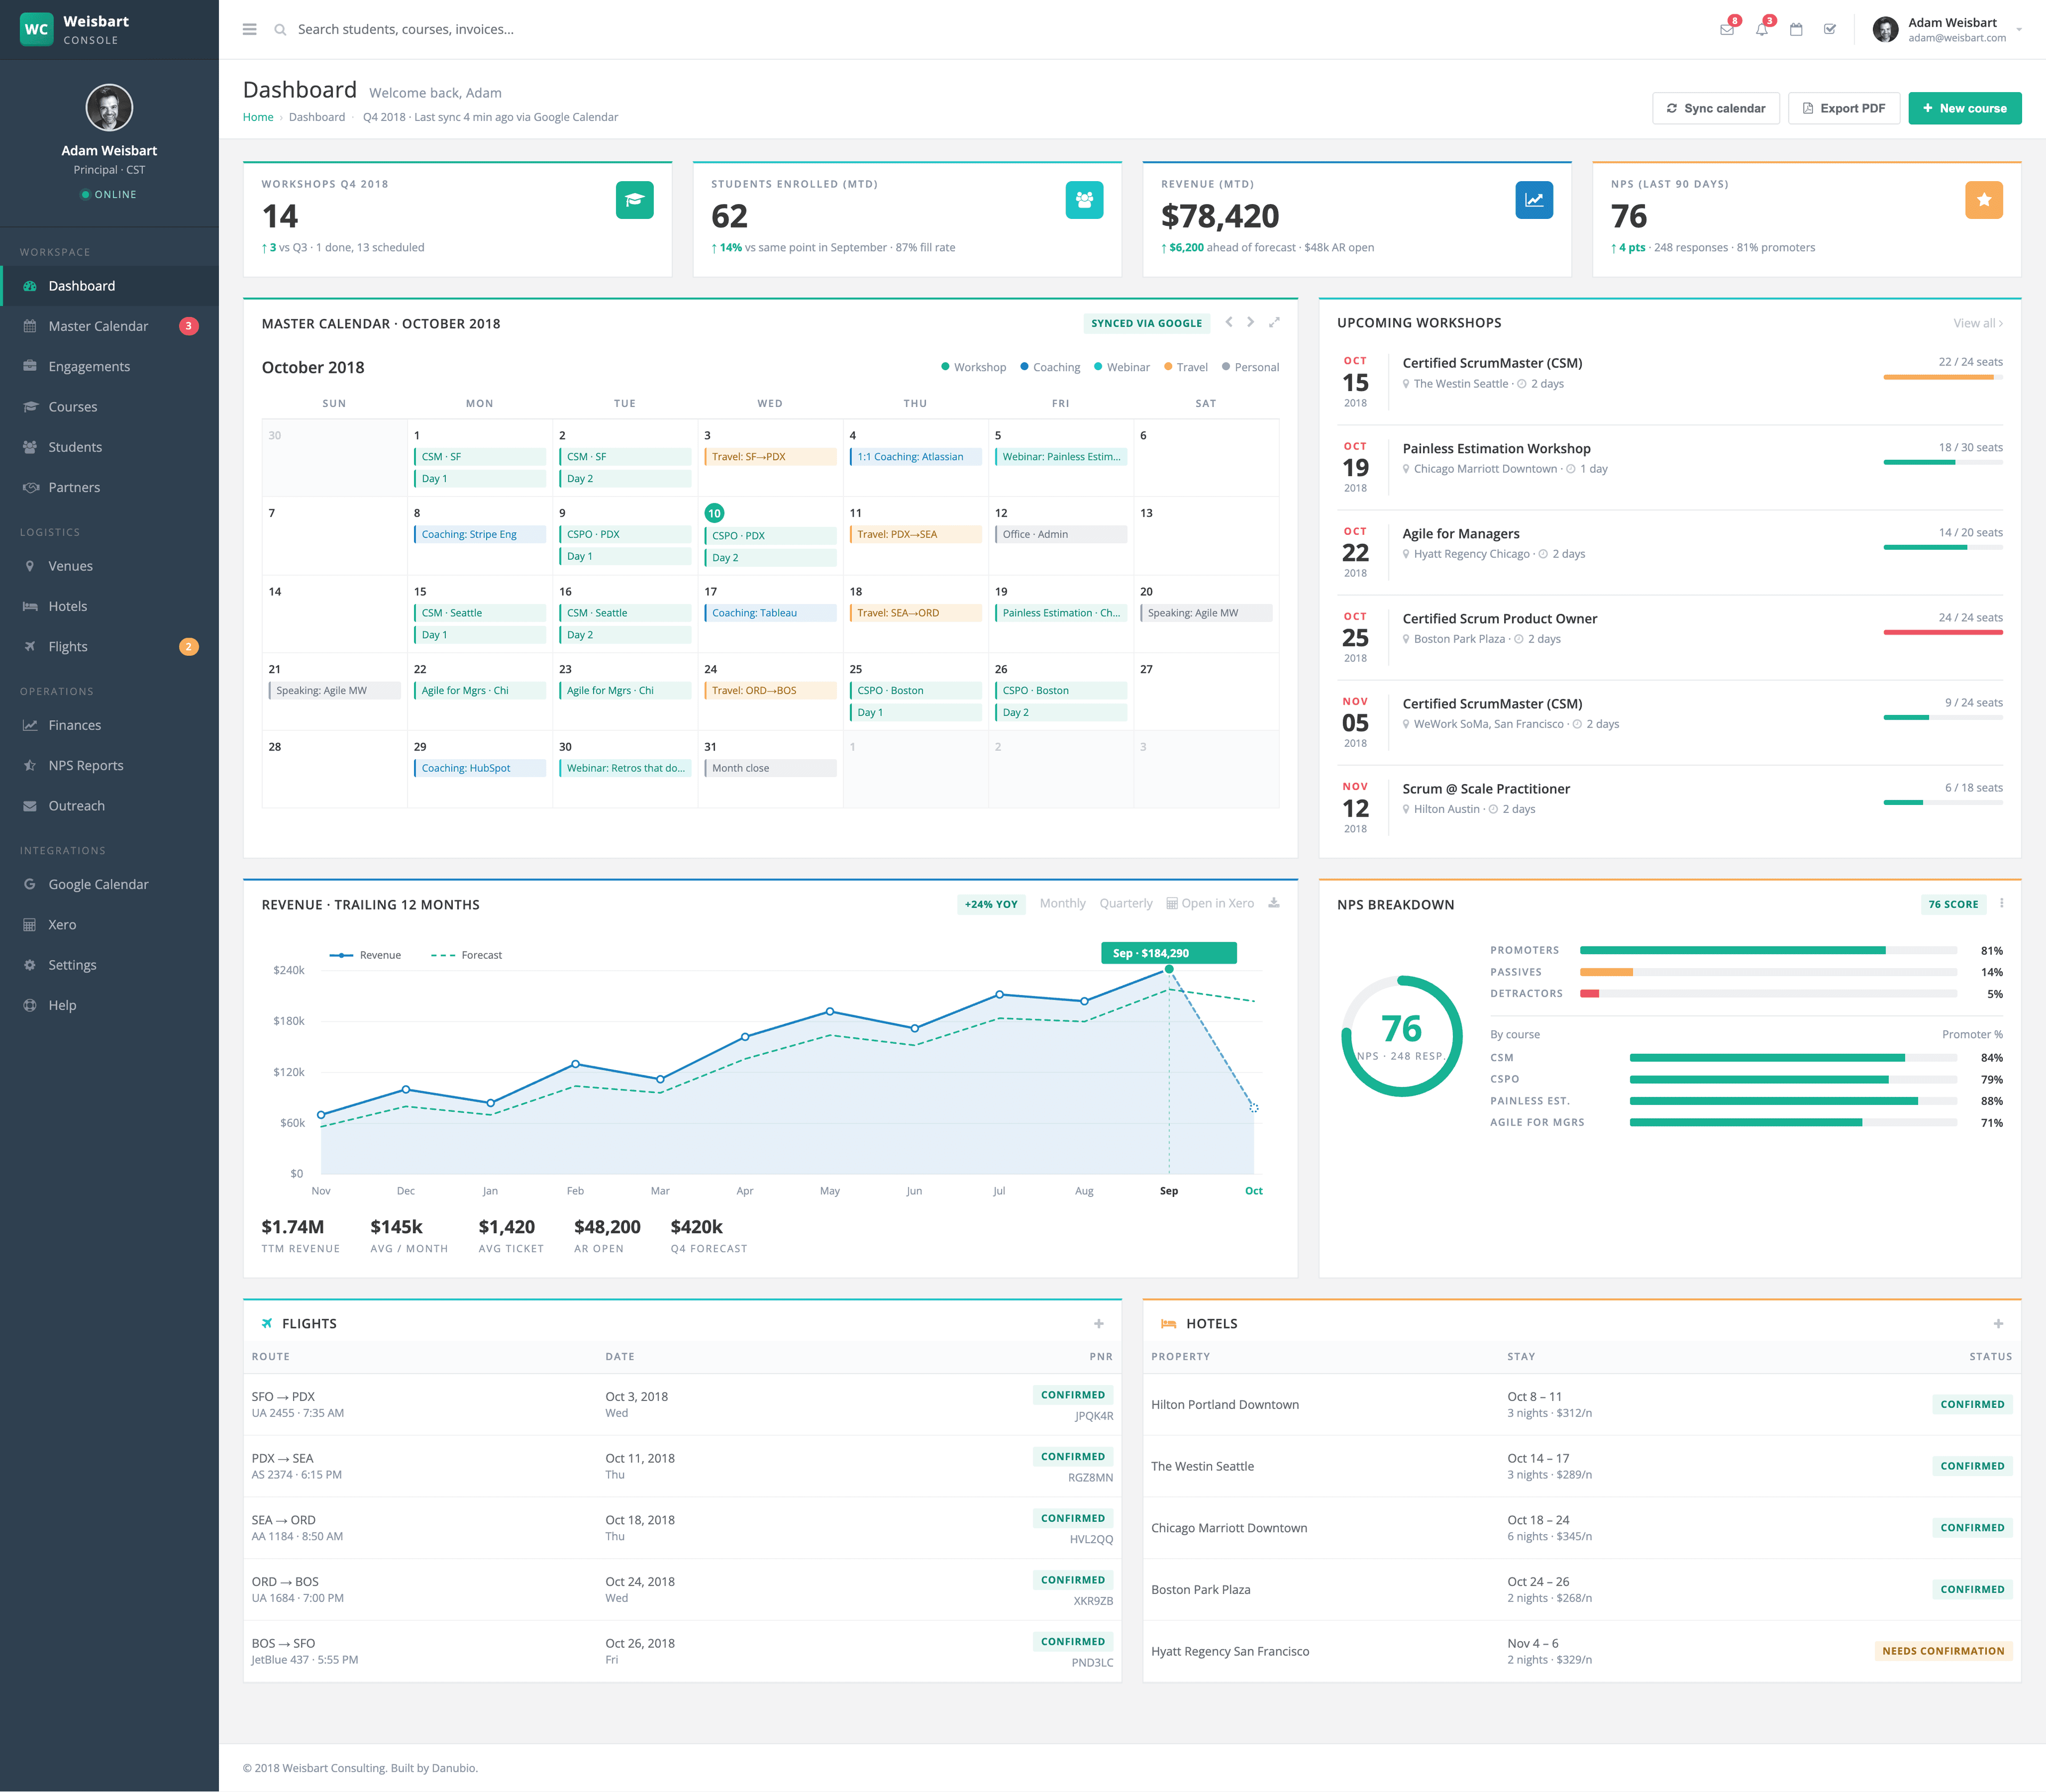Open NPS Breakdown more options menu
Viewport: 2046px width, 1792px height.
tap(2001, 903)
